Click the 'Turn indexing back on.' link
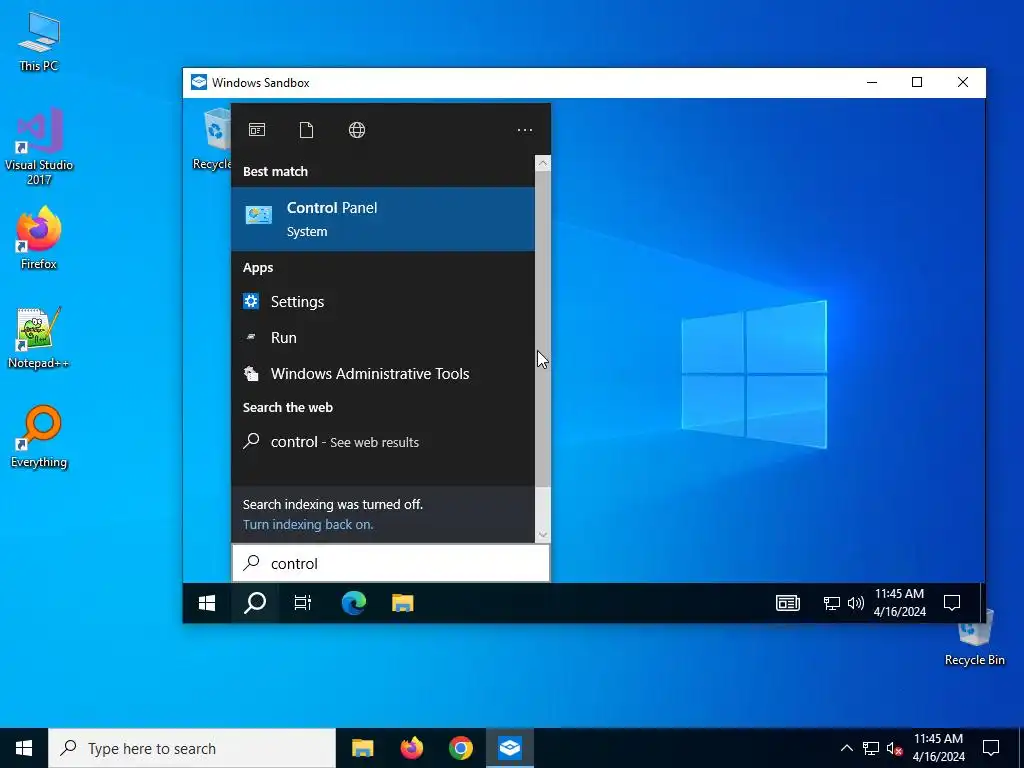1024x768 pixels. coord(308,524)
